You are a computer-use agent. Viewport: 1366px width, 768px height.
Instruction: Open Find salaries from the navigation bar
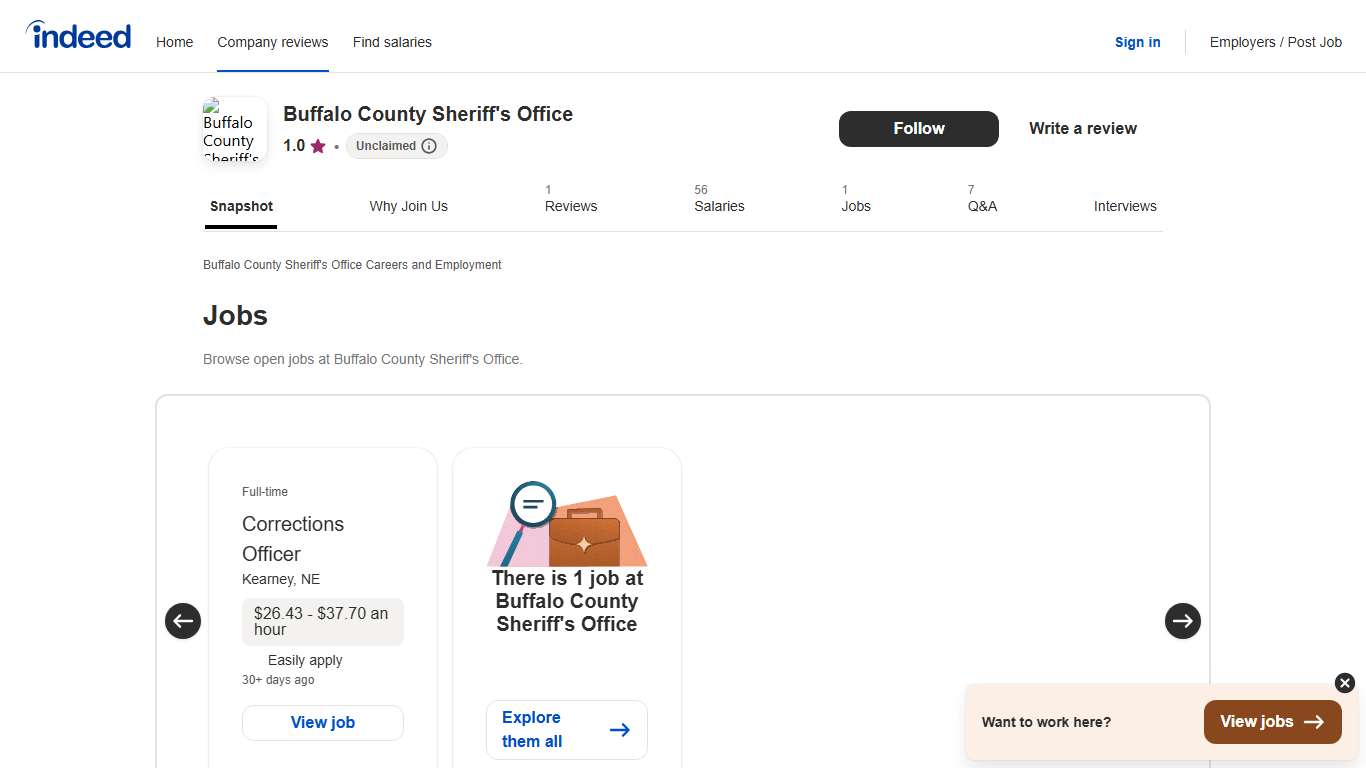pos(392,42)
